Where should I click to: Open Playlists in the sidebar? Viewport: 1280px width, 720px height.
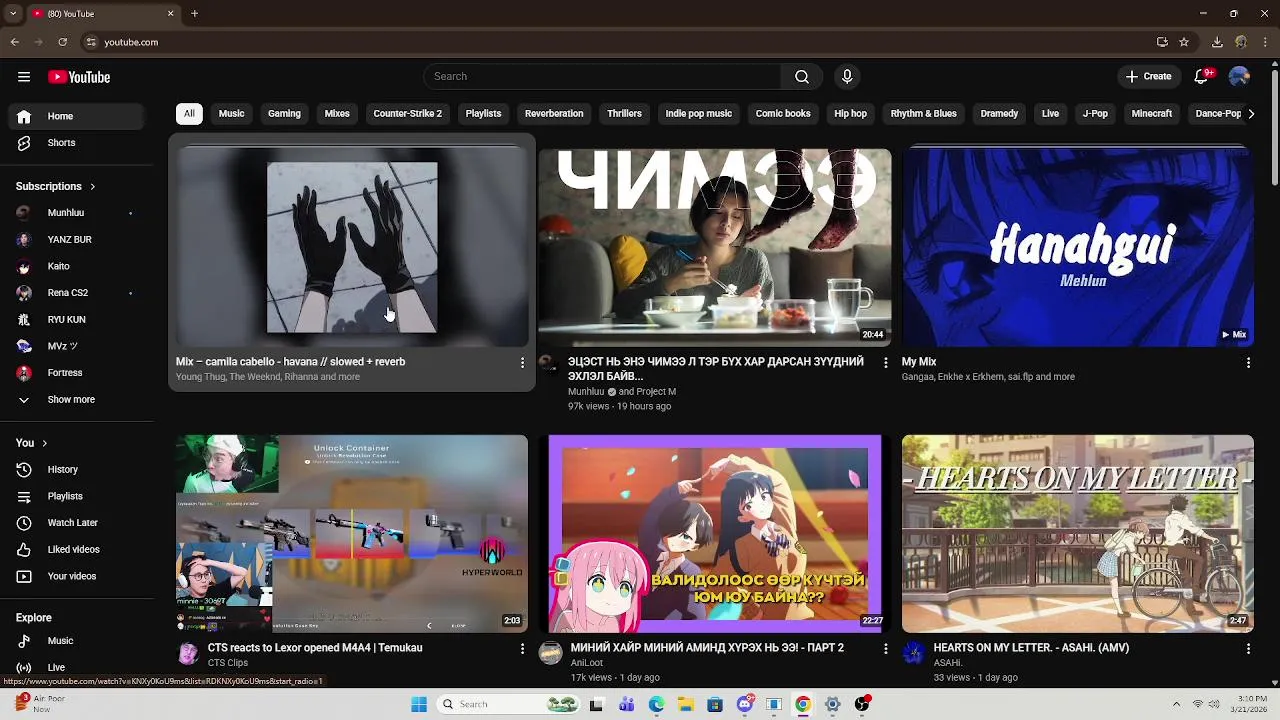point(77,496)
